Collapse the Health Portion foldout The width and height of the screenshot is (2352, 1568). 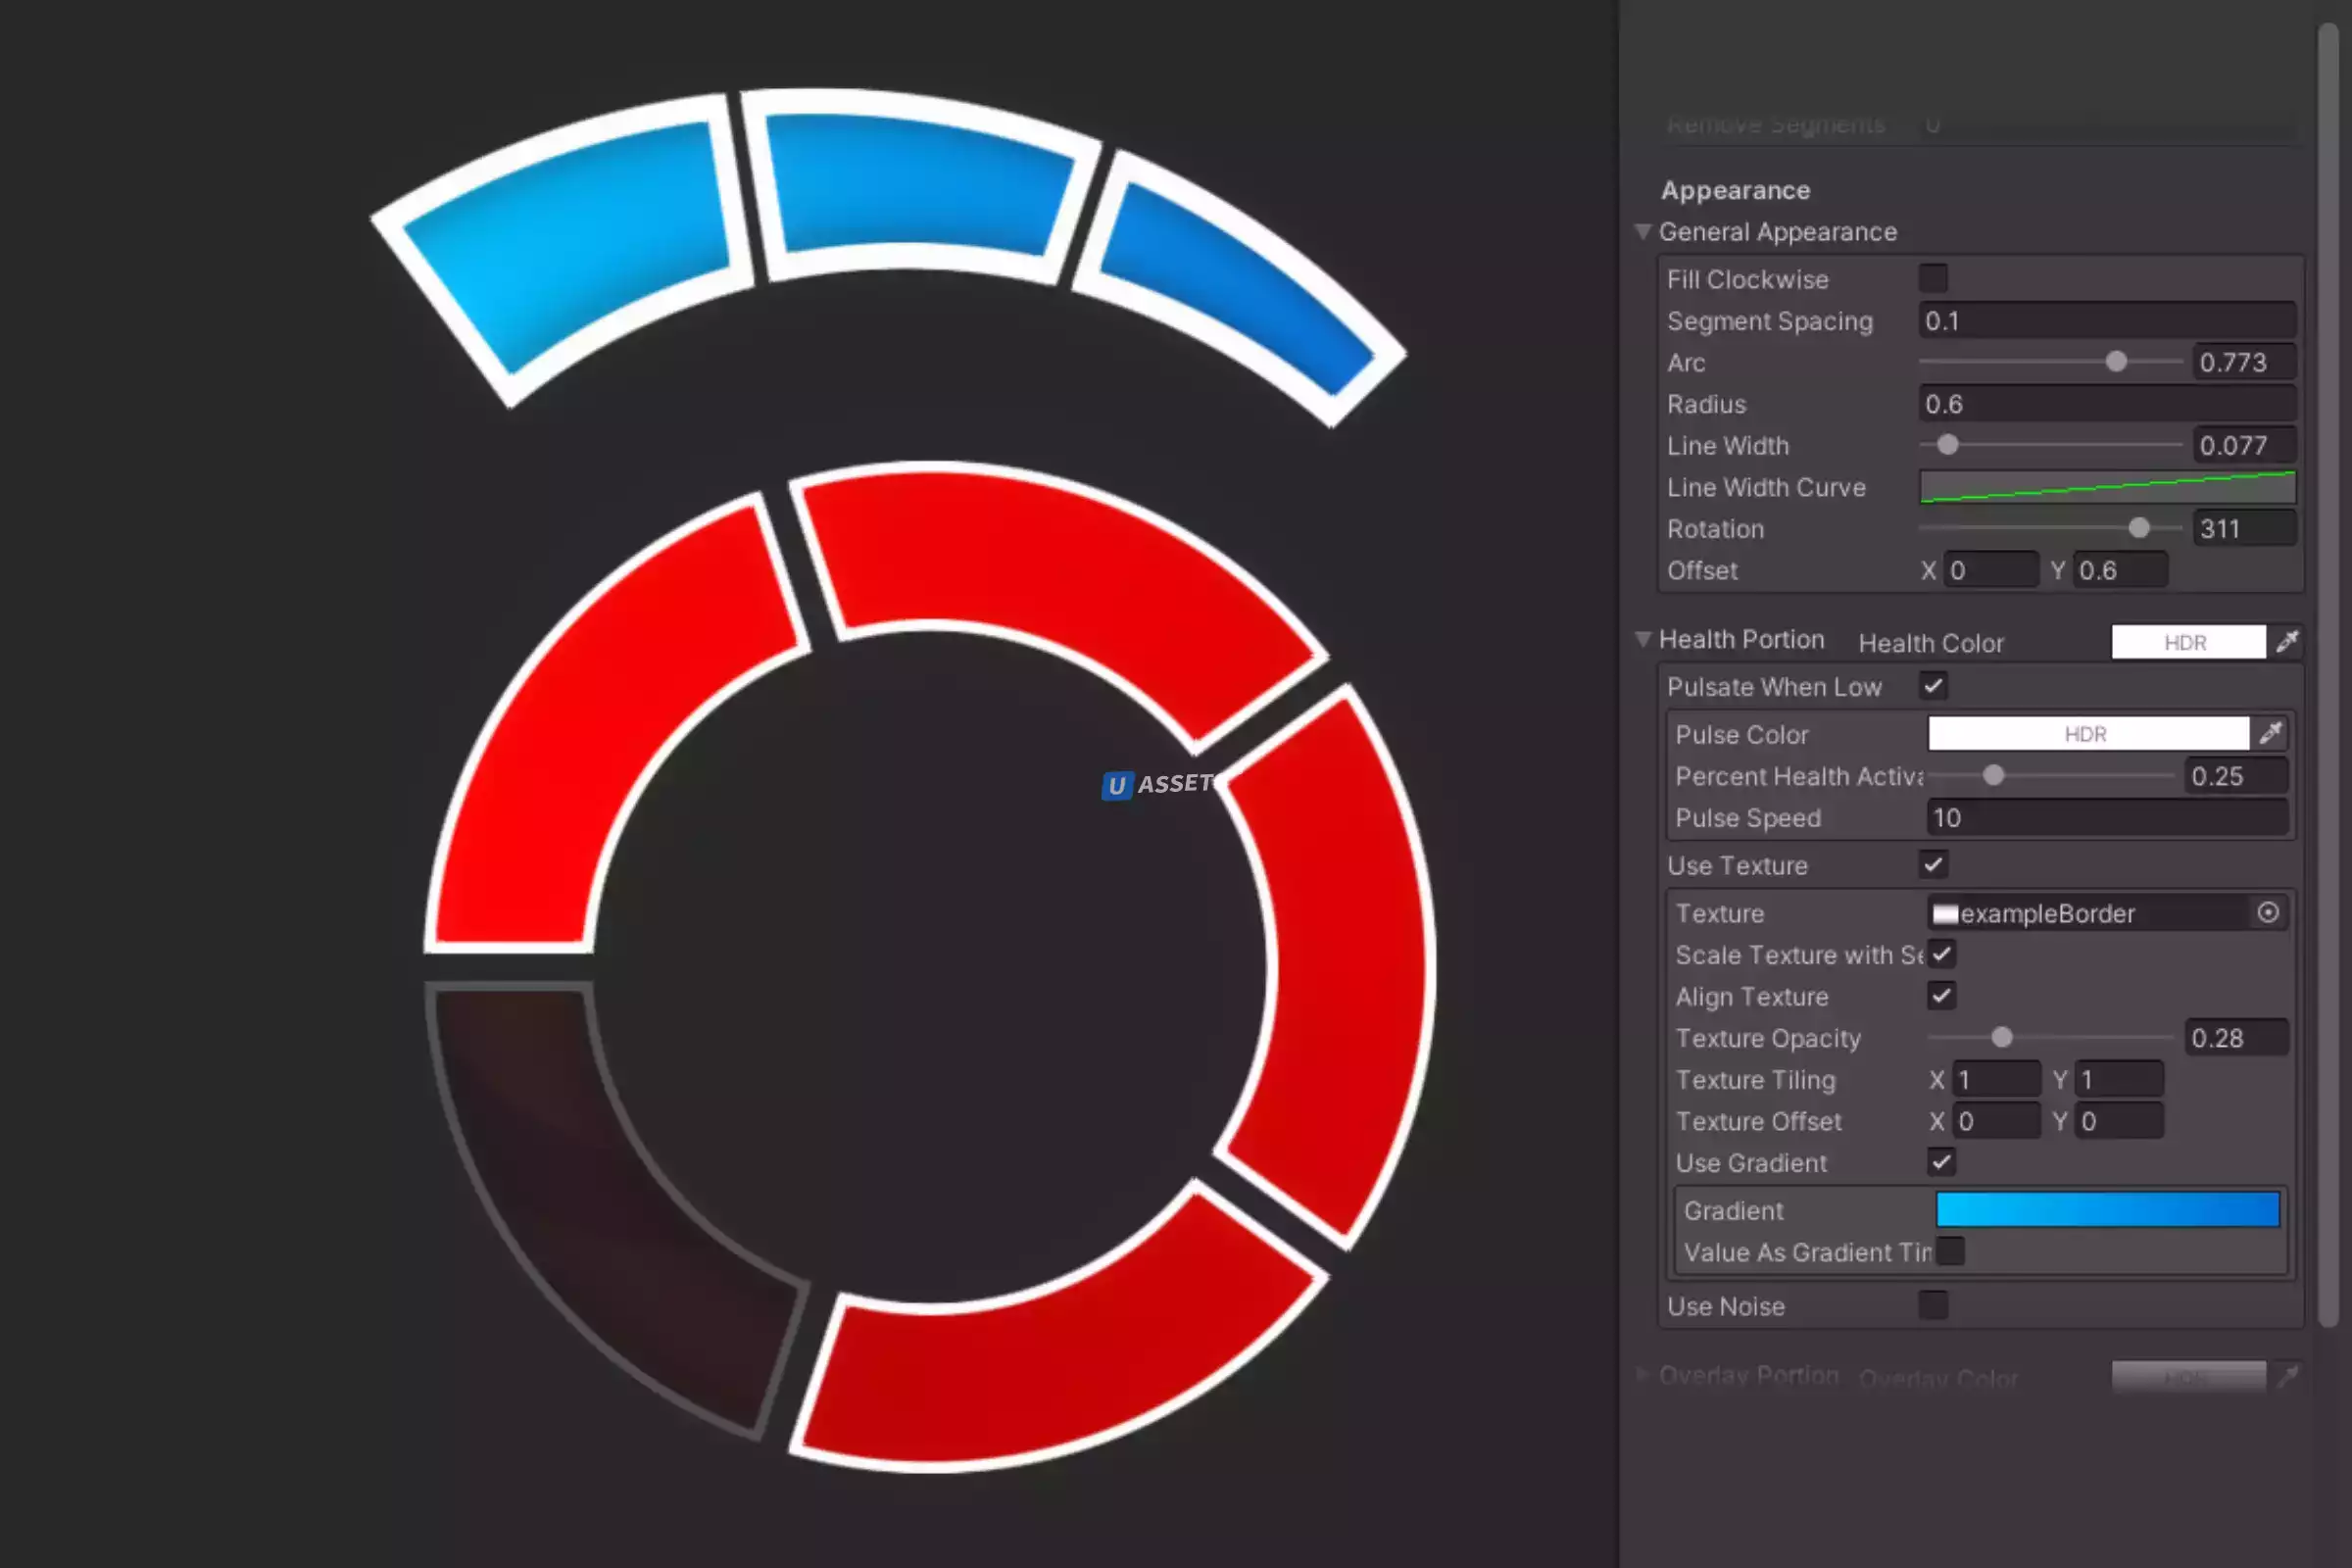[x=1643, y=639]
